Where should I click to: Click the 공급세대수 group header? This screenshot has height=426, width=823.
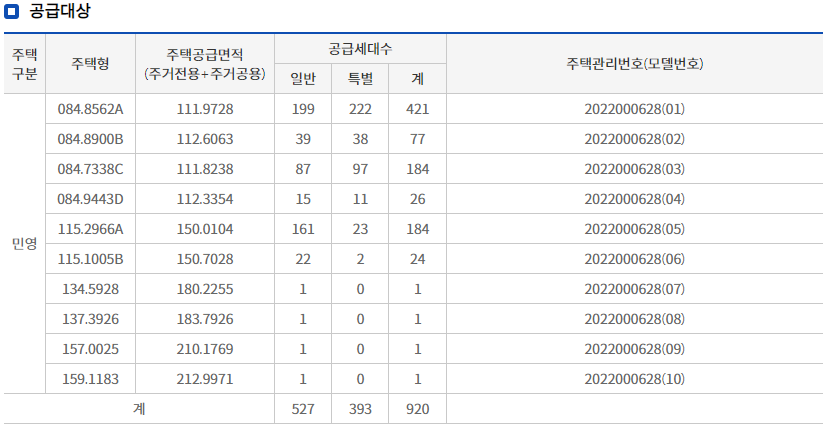pos(360,49)
